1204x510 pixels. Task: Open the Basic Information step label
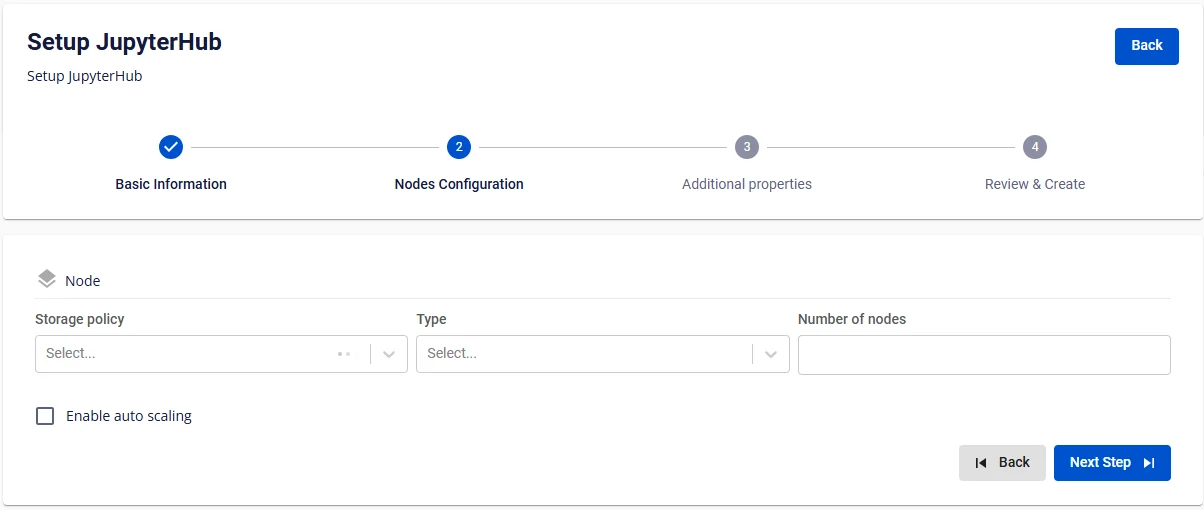point(171,184)
